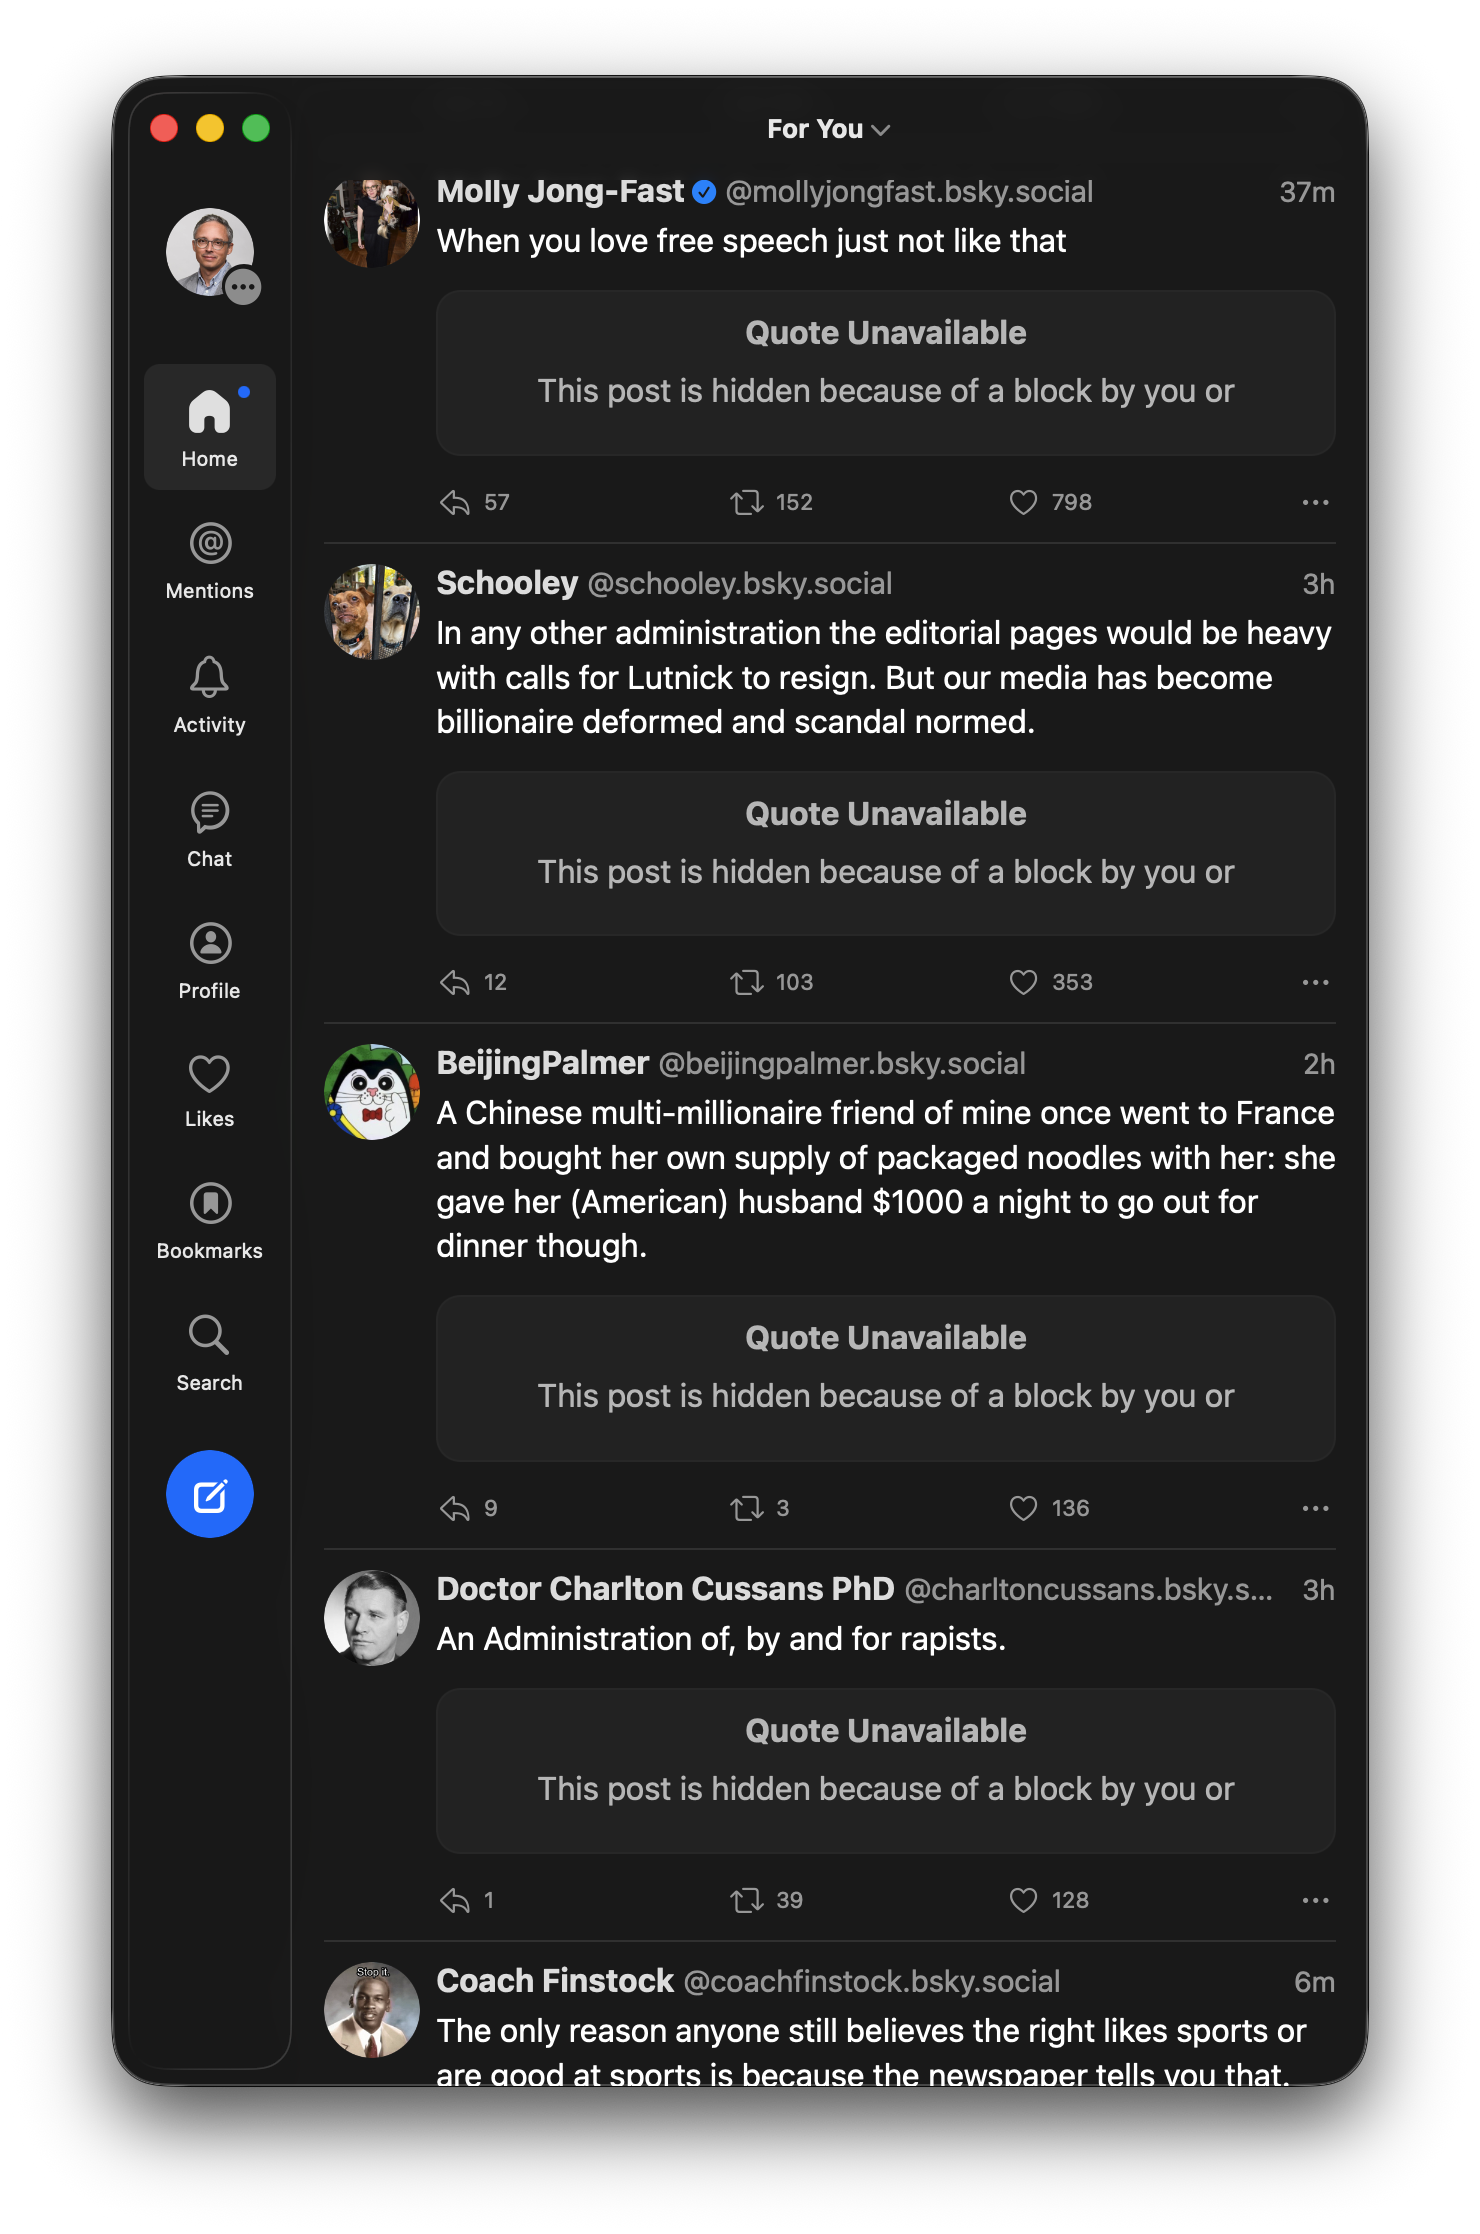Open Search from the sidebar
The image size is (1480, 2234).
[210, 1353]
